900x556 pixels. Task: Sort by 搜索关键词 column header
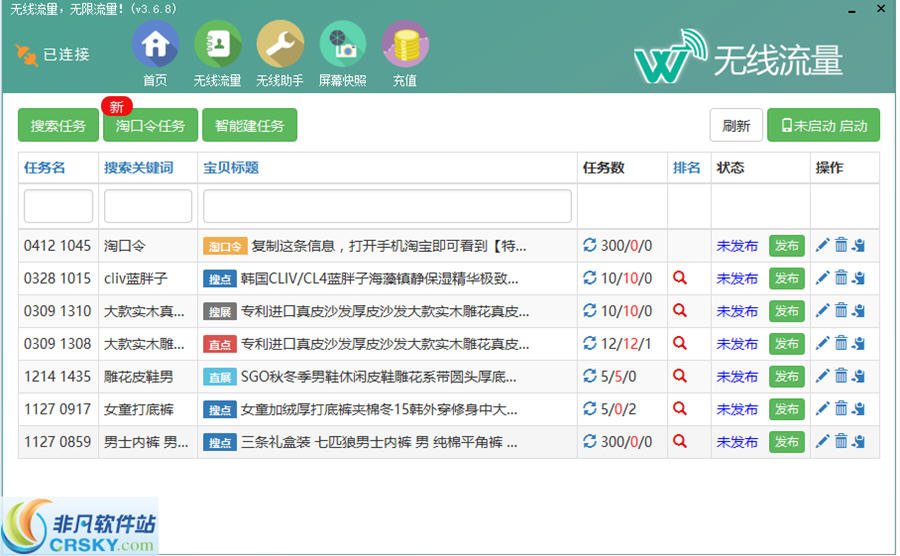pyautogui.click(x=138, y=168)
